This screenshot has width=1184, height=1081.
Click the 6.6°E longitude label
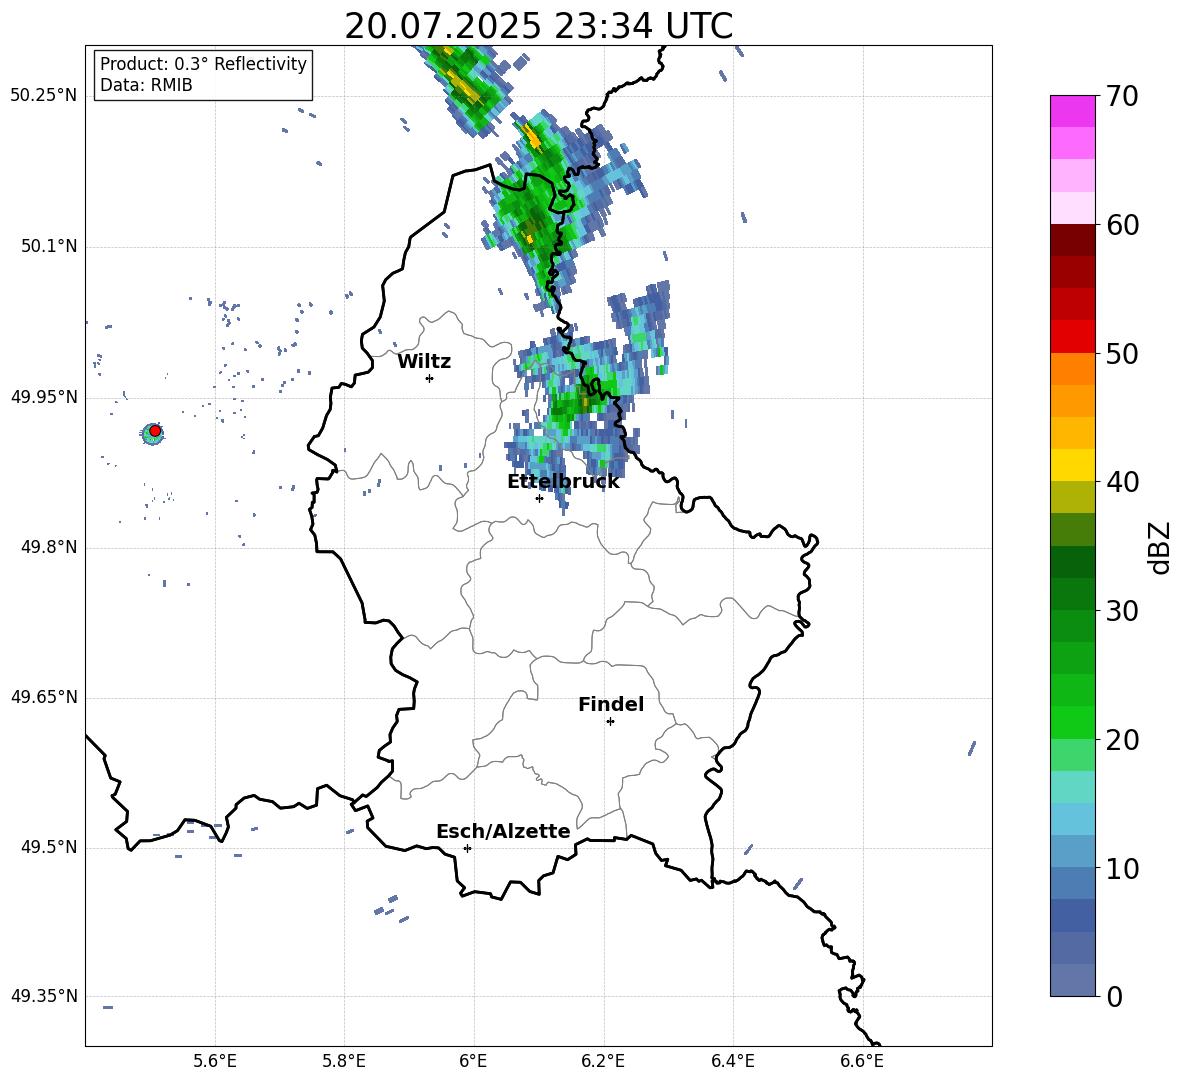click(862, 1061)
